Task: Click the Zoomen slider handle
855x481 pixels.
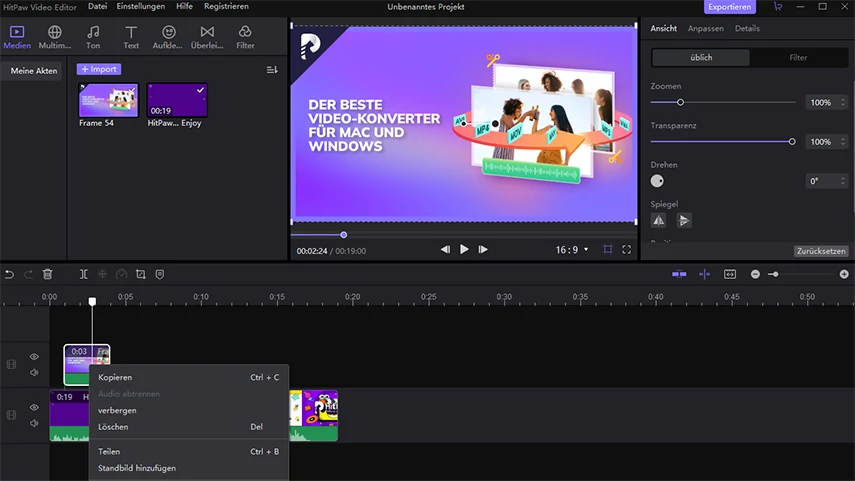Action: pyautogui.click(x=680, y=103)
